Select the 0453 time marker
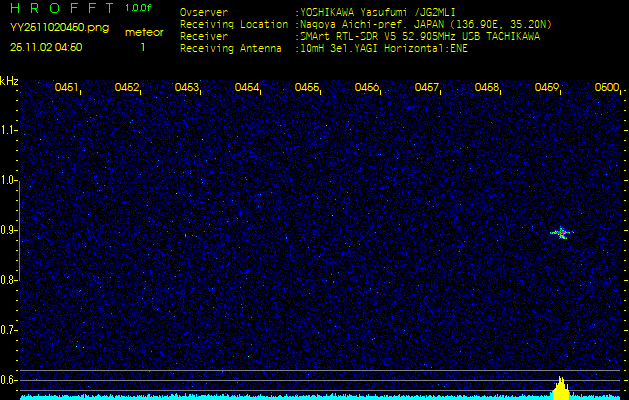 pyautogui.click(x=187, y=88)
